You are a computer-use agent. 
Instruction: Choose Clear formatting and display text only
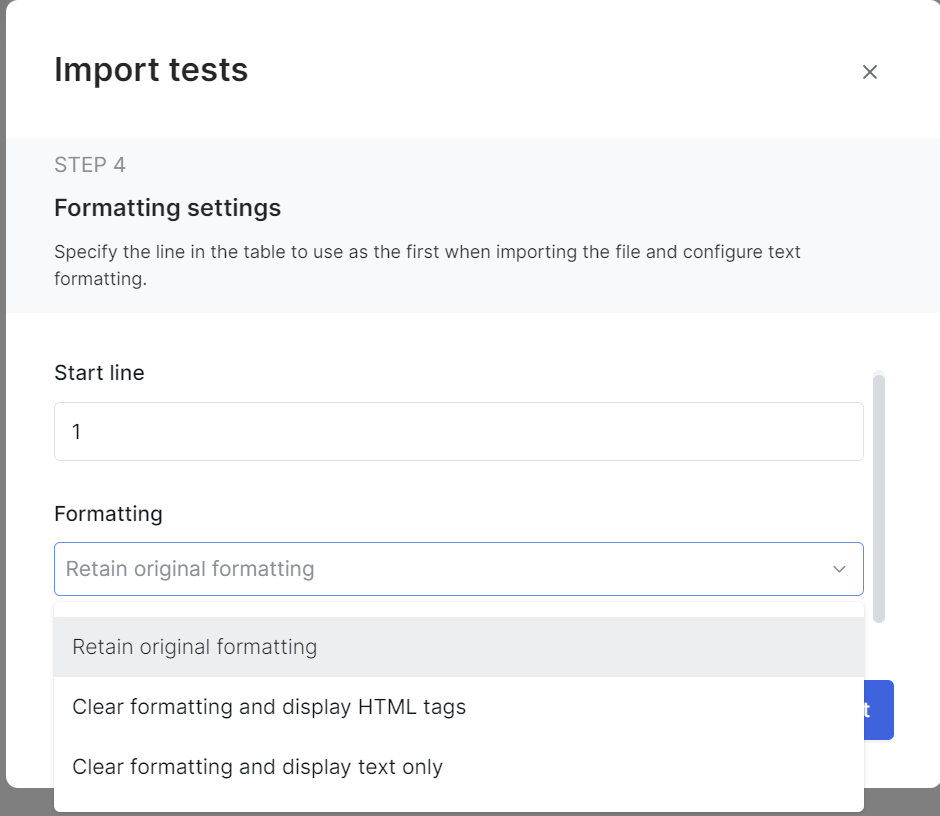coord(459,767)
